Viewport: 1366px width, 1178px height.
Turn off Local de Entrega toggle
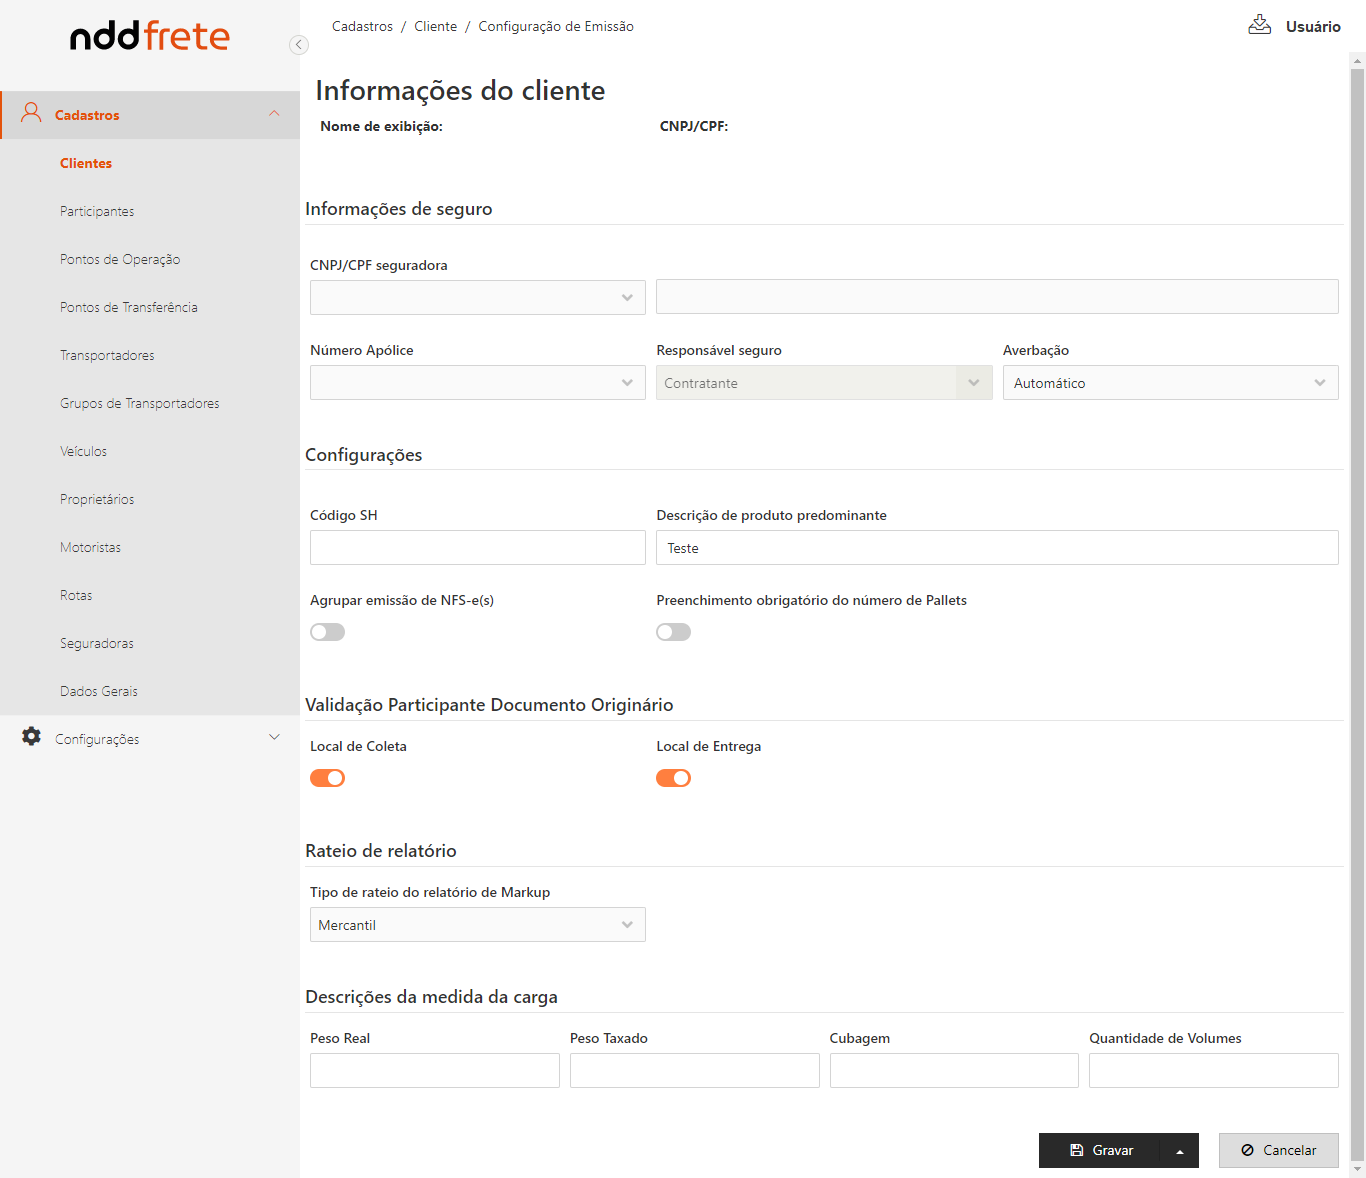coord(673,778)
